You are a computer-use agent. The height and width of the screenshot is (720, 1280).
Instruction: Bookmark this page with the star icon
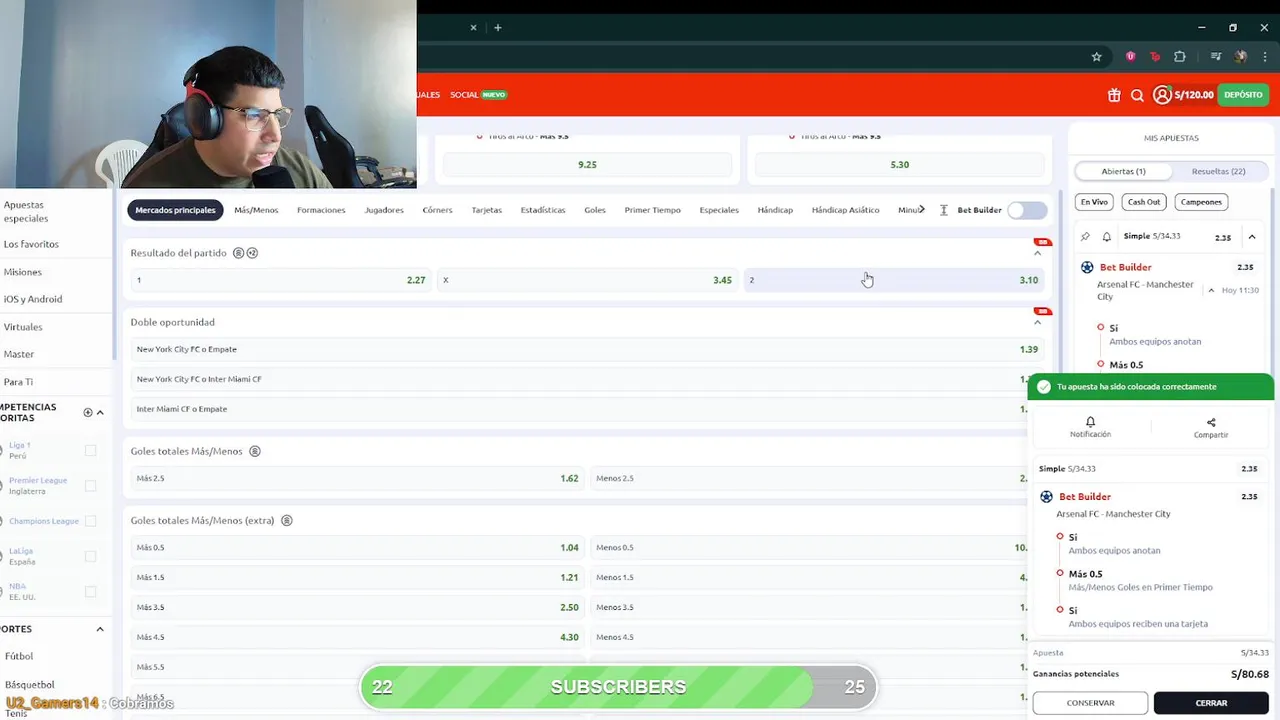tap(1096, 57)
